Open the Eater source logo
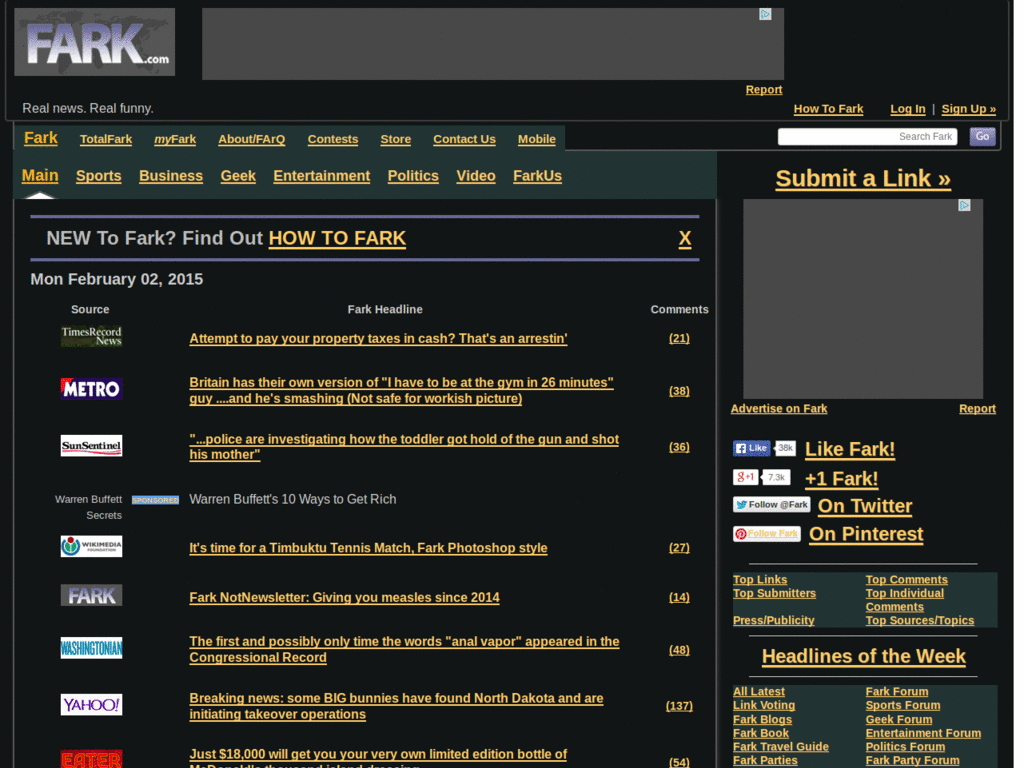Image resolution: width=1024 pixels, height=768 pixels. (x=91, y=759)
